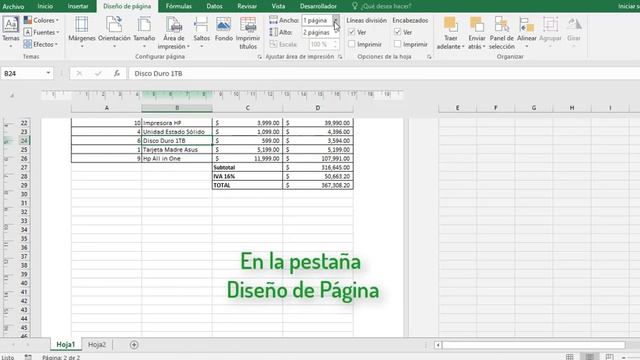The width and height of the screenshot is (640, 360).
Task: Click the confirm entry checkmark icon
Action: [x=98, y=73]
